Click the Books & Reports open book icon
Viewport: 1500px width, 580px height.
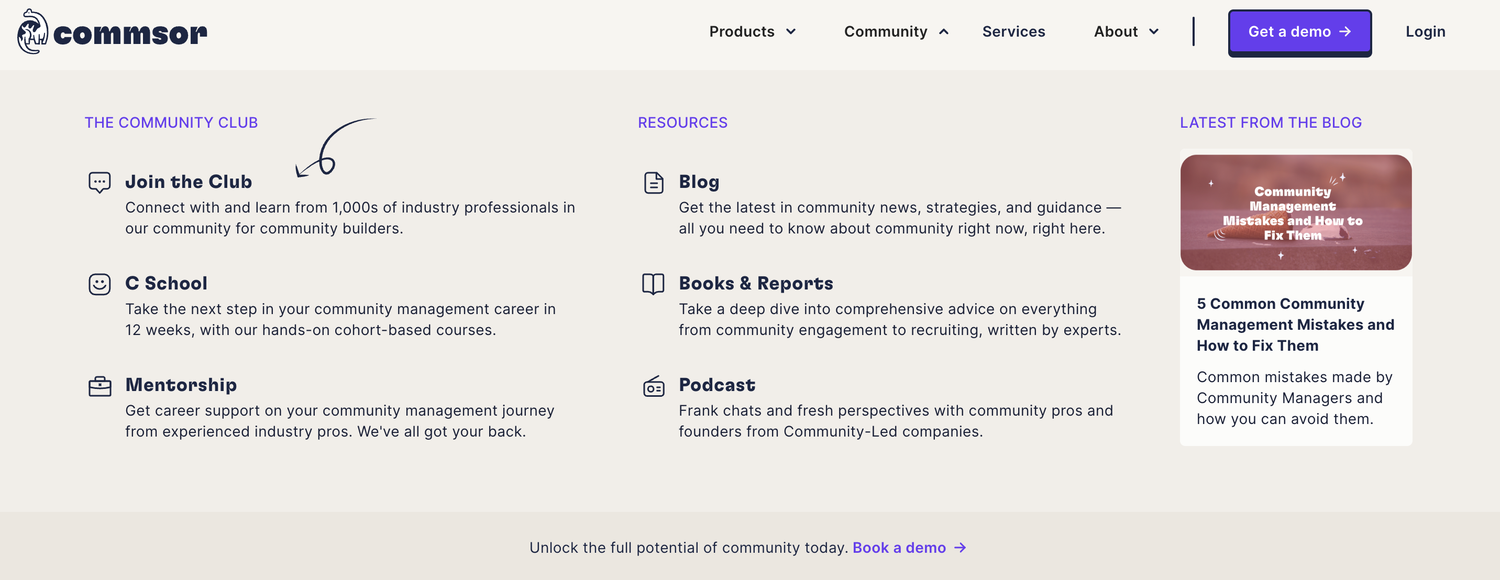pyautogui.click(x=653, y=284)
